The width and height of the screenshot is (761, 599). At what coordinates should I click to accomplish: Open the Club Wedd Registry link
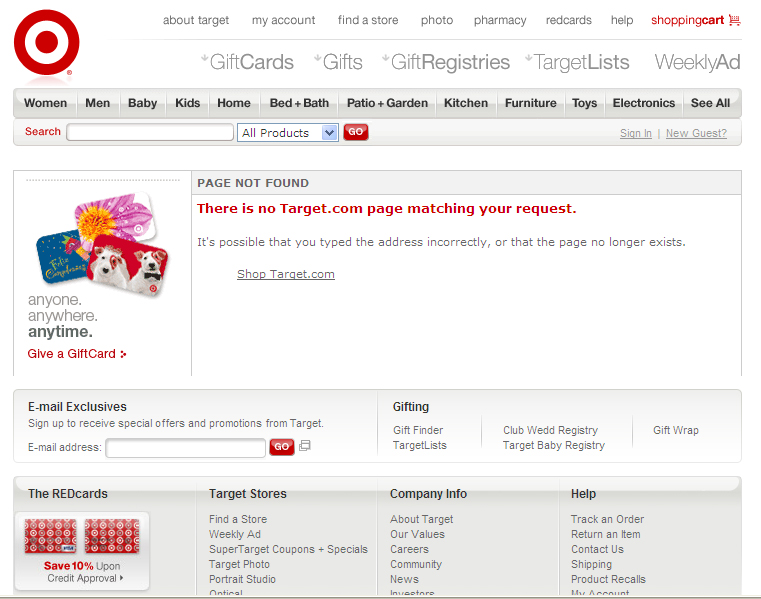pos(550,430)
